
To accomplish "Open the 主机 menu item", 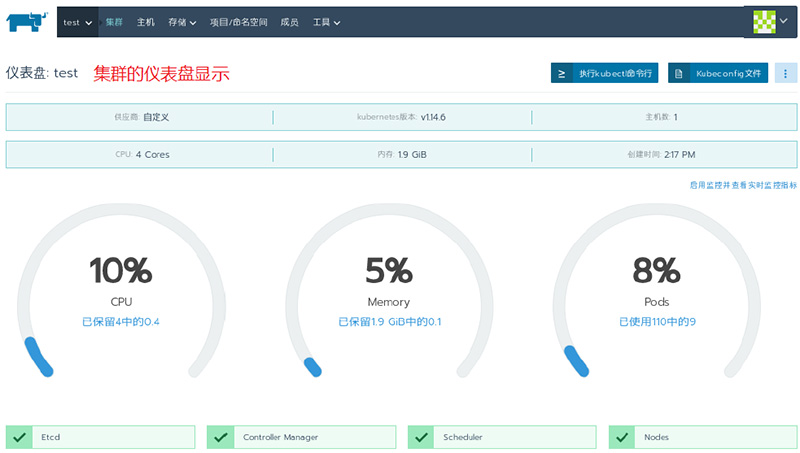I will click(x=145, y=22).
